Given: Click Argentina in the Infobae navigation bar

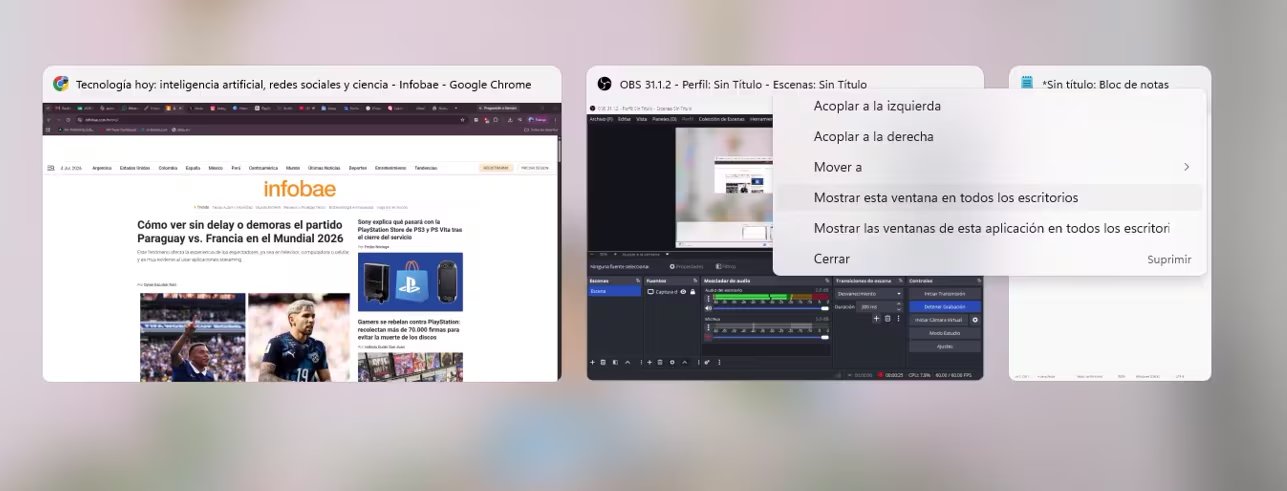Looking at the screenshot, I should pos(102,168).
